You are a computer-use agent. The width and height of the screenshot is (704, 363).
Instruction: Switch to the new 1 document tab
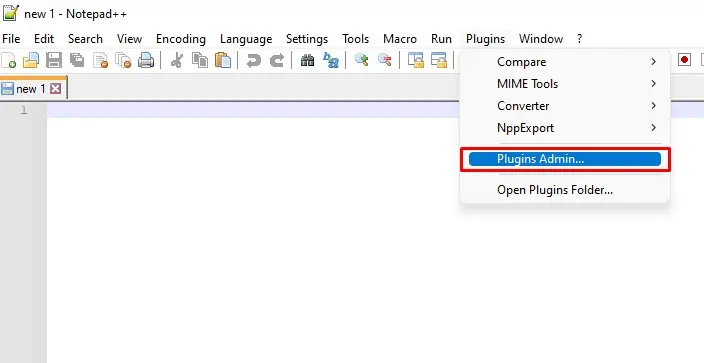point(33,89)
